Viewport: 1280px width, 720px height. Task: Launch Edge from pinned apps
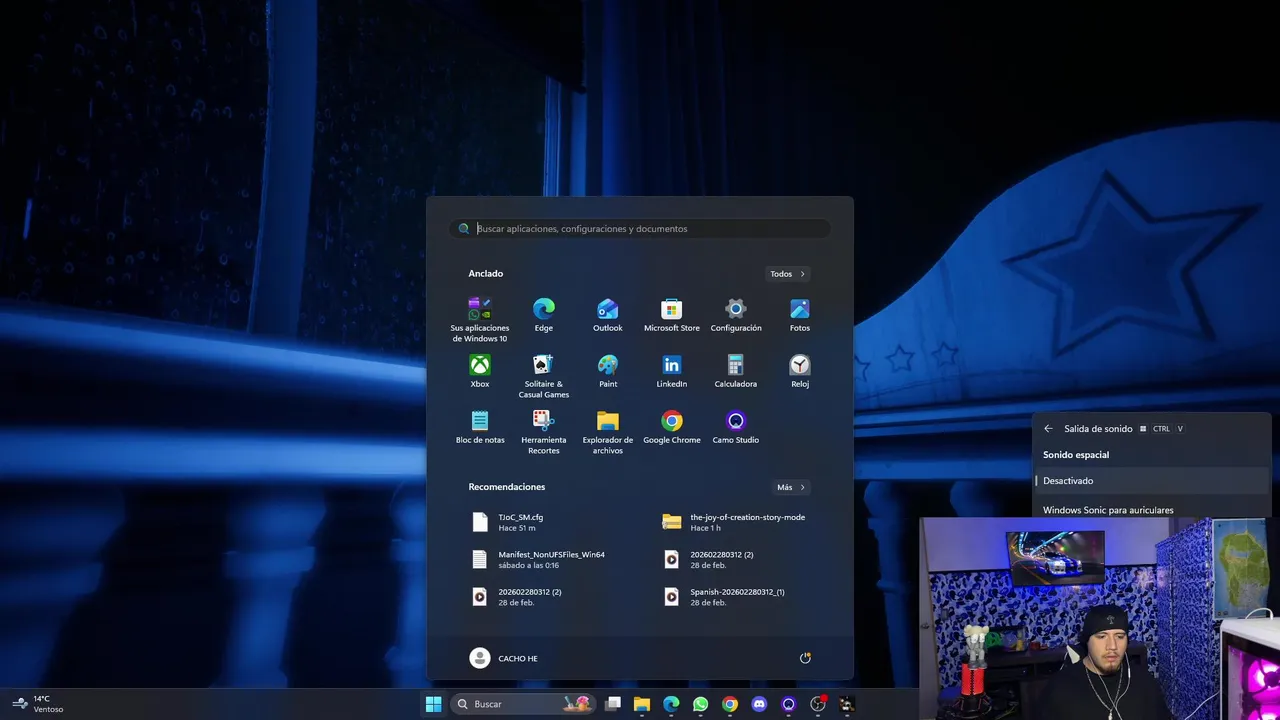pyautogui.click(x=544, y=316)
